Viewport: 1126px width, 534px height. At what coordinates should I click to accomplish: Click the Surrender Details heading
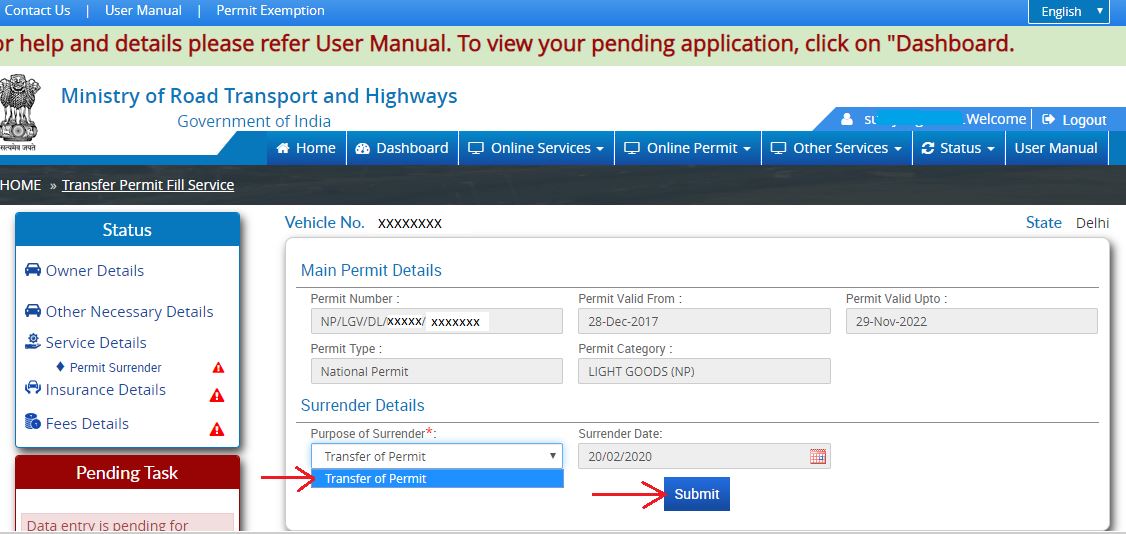tap(363, 406)
